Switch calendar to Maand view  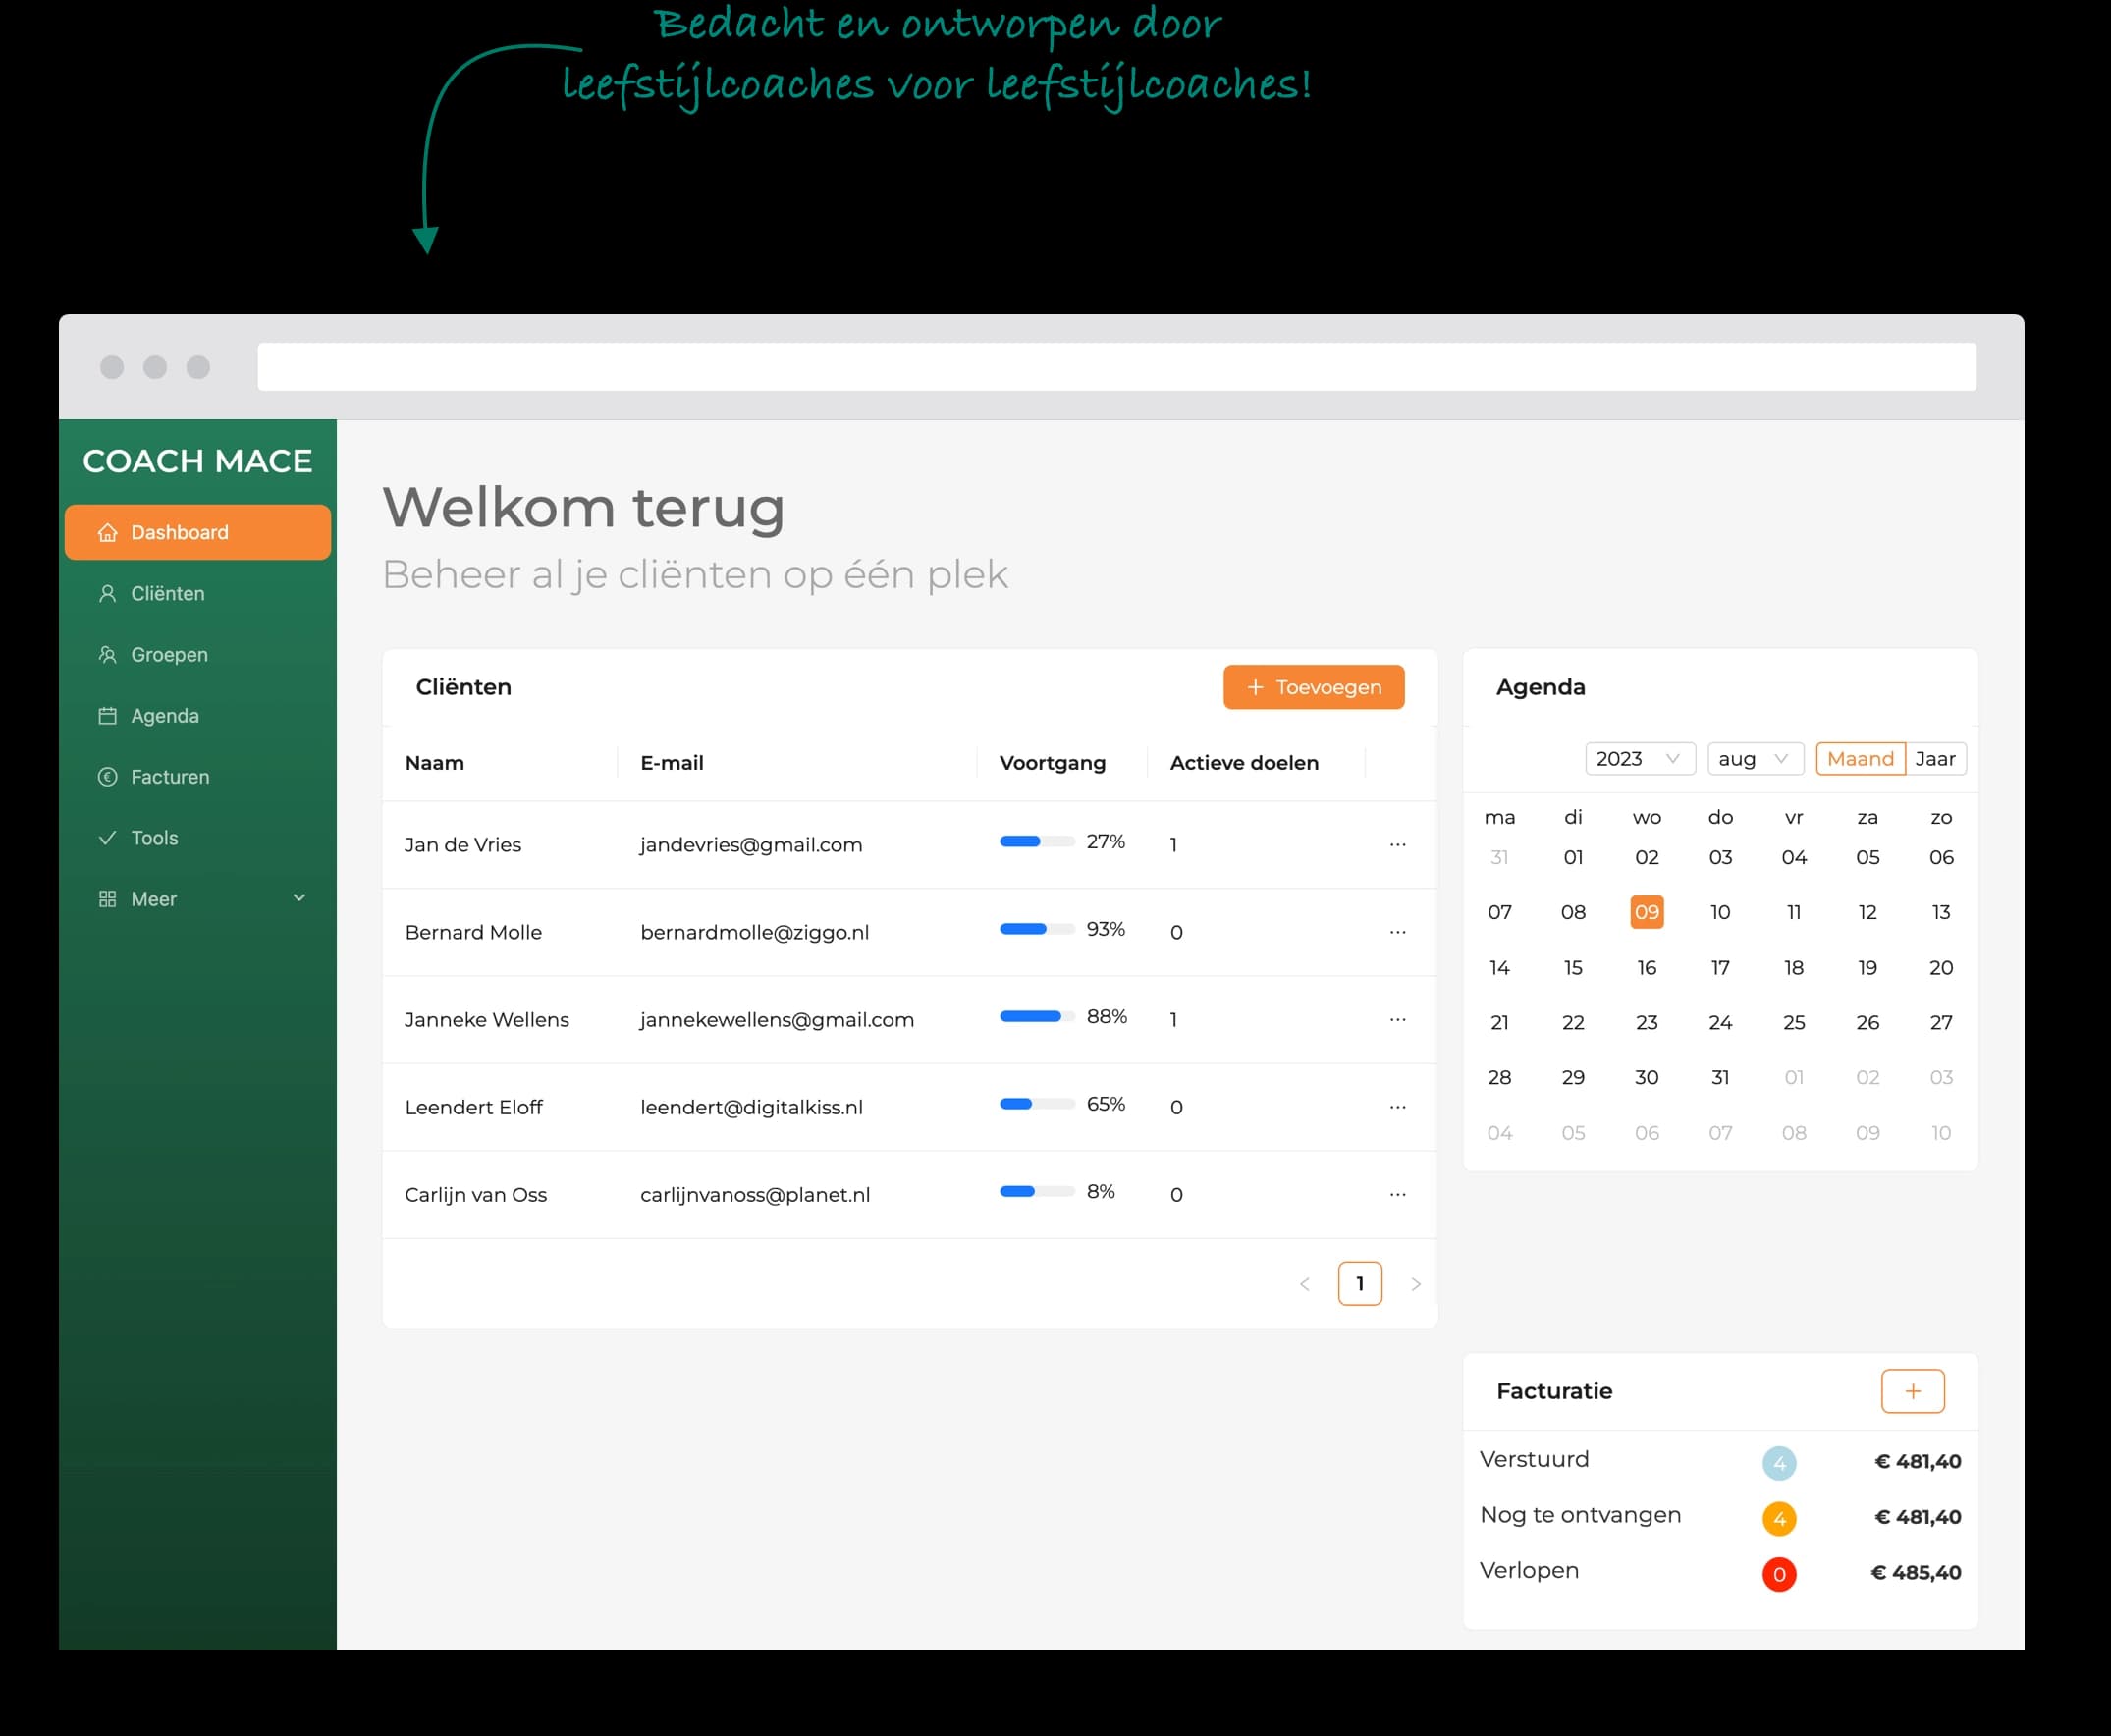(1860, 759)
